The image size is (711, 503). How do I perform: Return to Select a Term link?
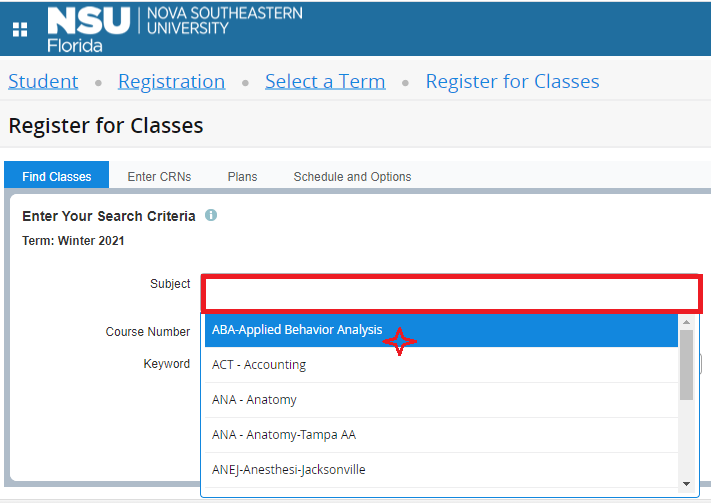pyautogui.click(x=325, y=82)
